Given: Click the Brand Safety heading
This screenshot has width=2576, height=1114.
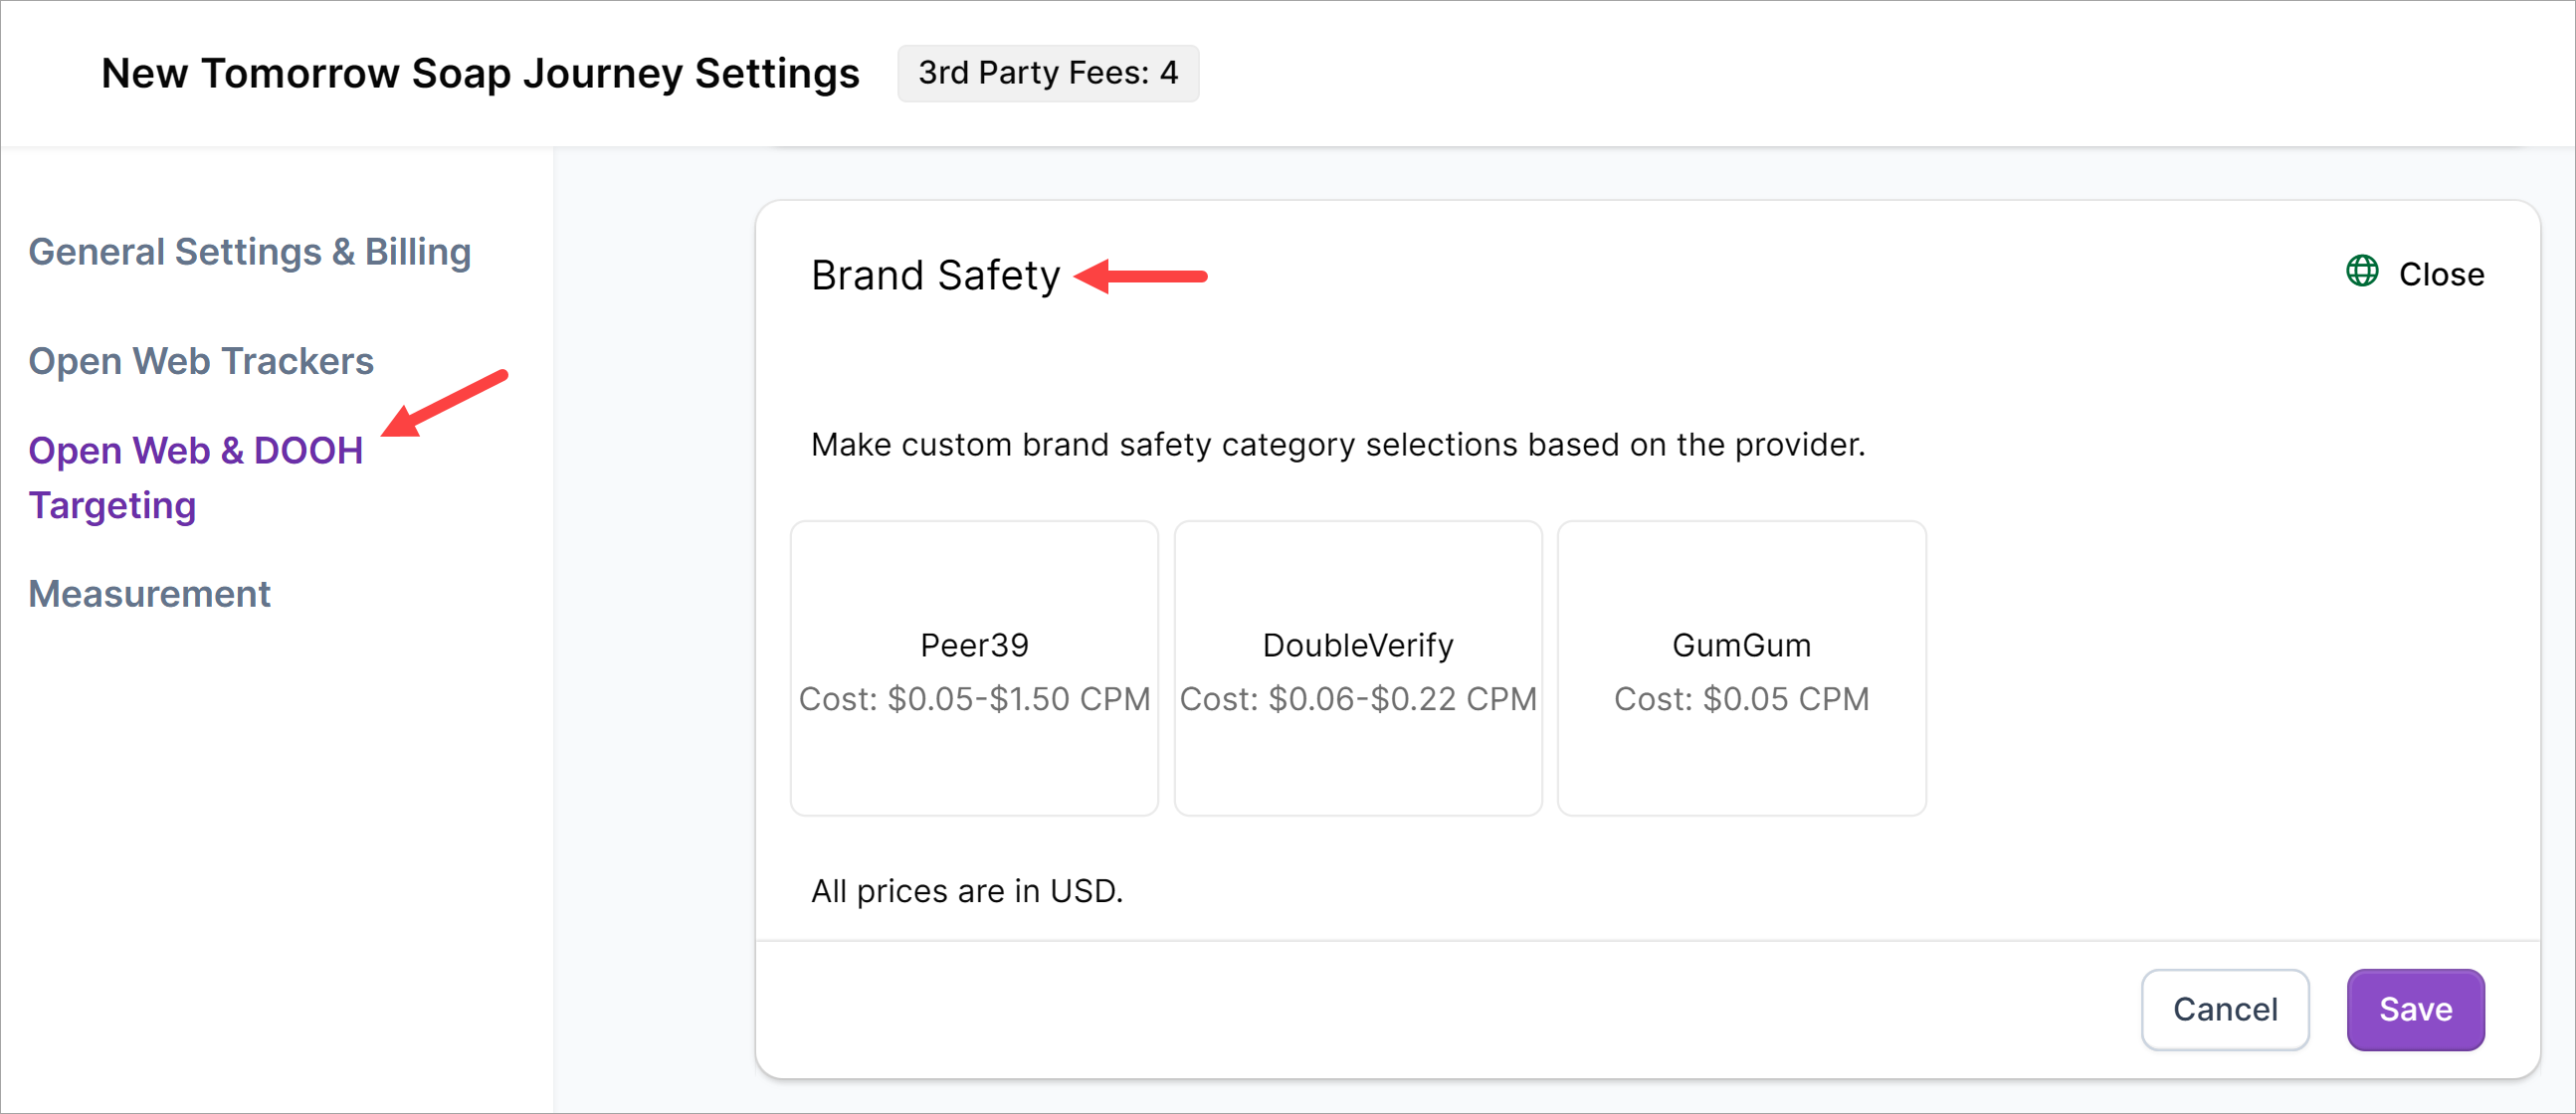Looking at the screenshot, I should 935,275.
